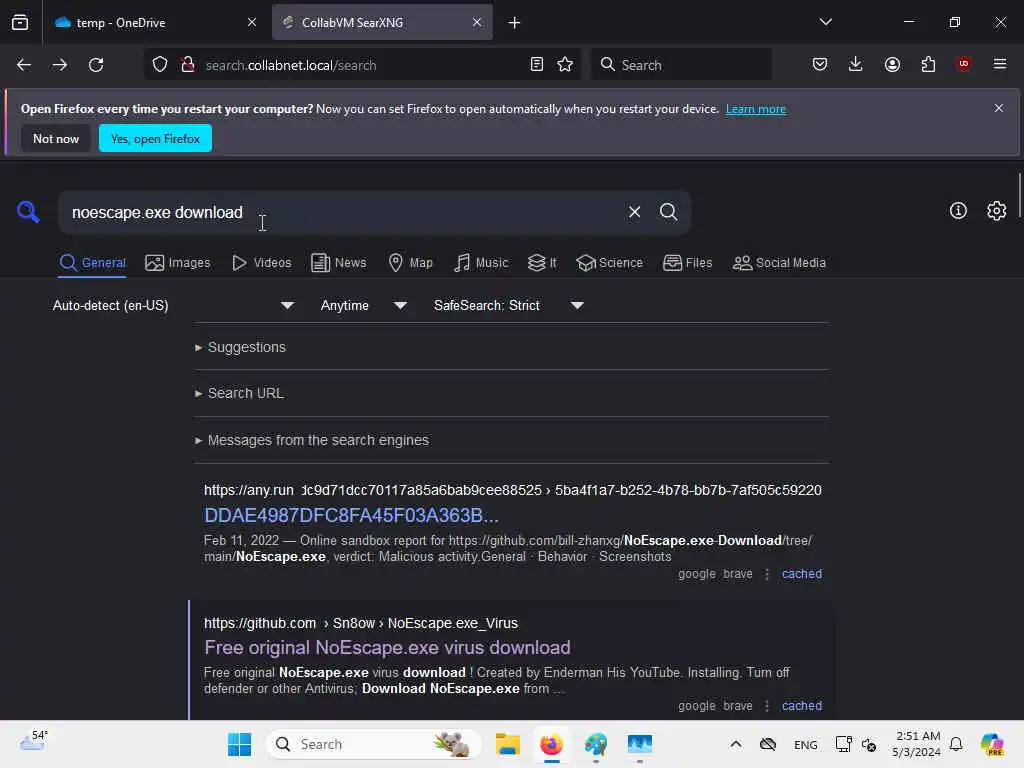Open the weather widget showing 54°
This screenshot has height=768, width=1024.
[x=33, y=742]
